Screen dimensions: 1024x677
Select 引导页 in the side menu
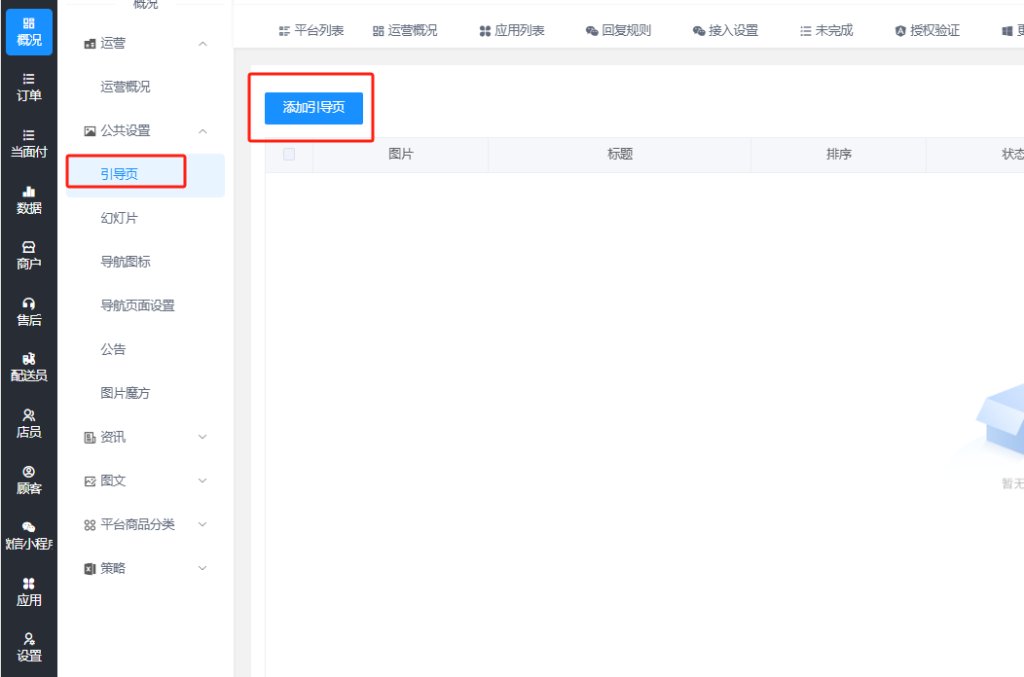coord(119,174)
